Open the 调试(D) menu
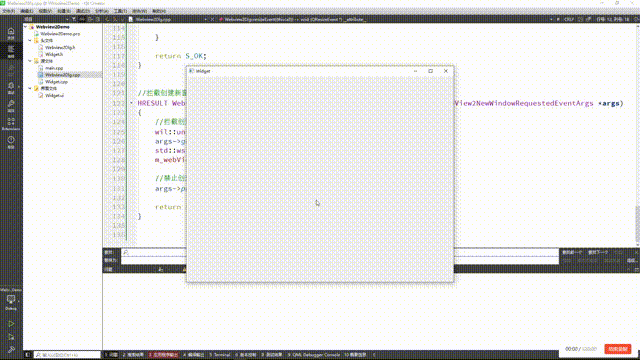 [x=83, y=11]
